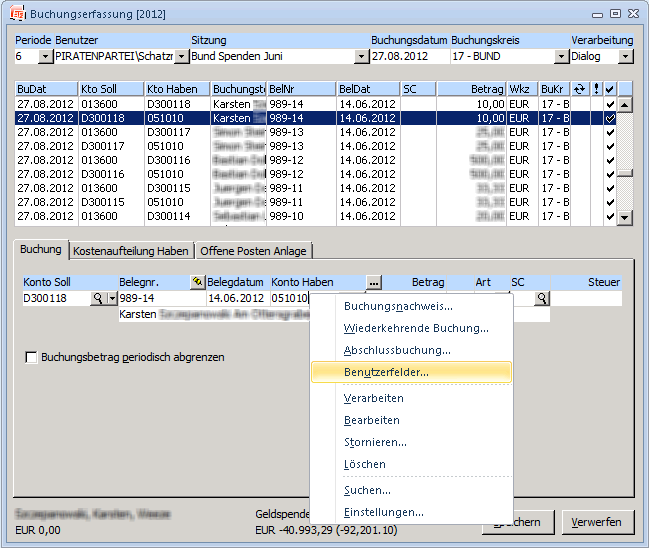Click the refresh arrows column header icon
Screen dimensions: 649x548
tap(579, 89)
